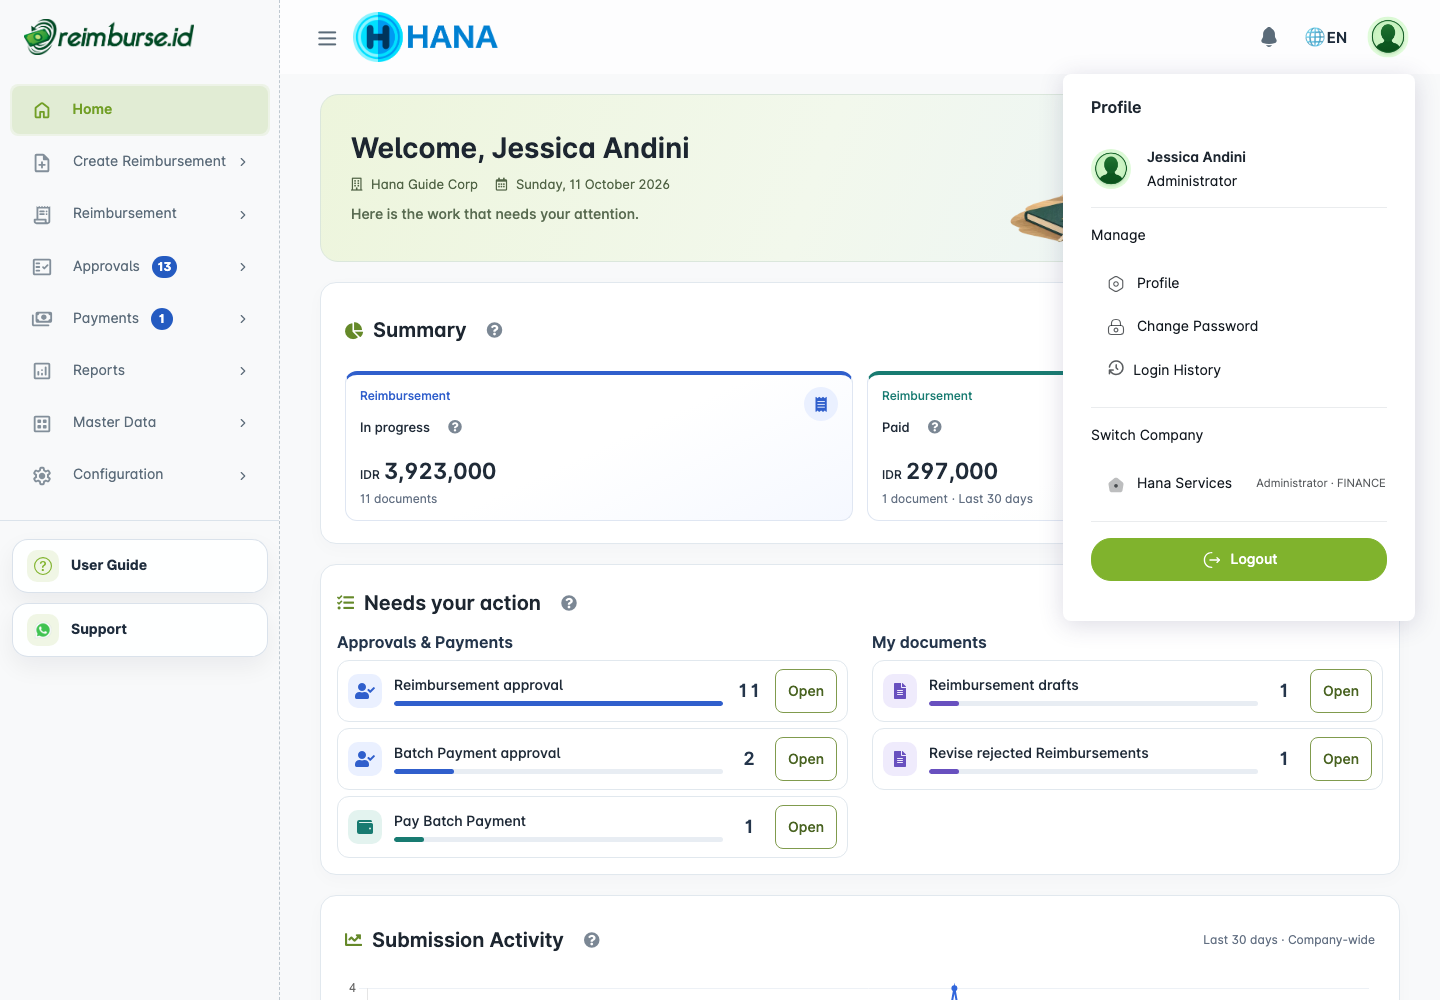
Task: Click the EN language selector
Action: [1326, 37]
